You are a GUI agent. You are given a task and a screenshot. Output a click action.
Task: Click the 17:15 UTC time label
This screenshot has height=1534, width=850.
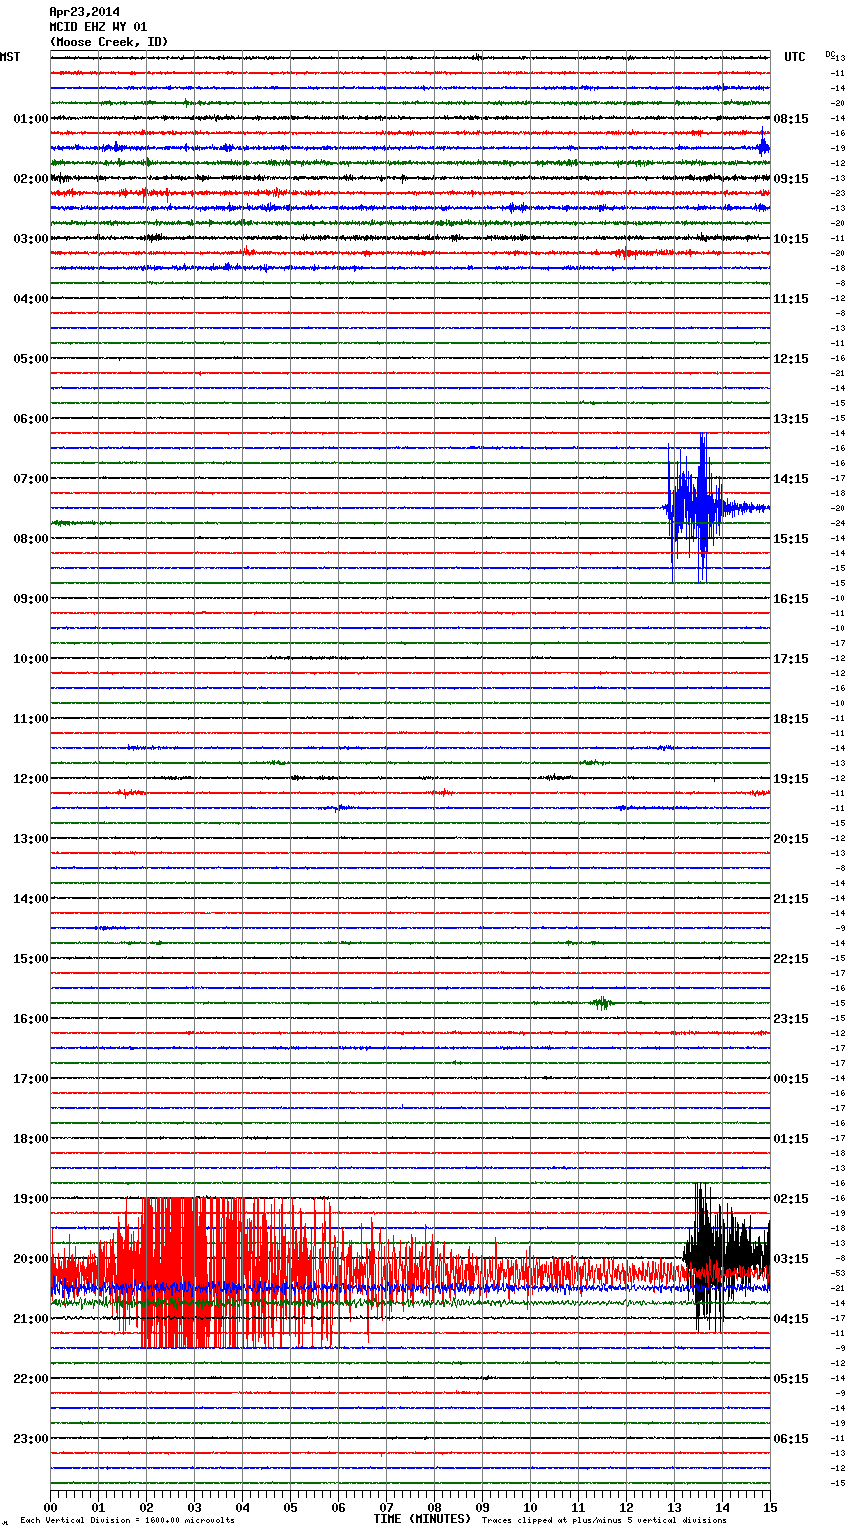tap(791, 659)
